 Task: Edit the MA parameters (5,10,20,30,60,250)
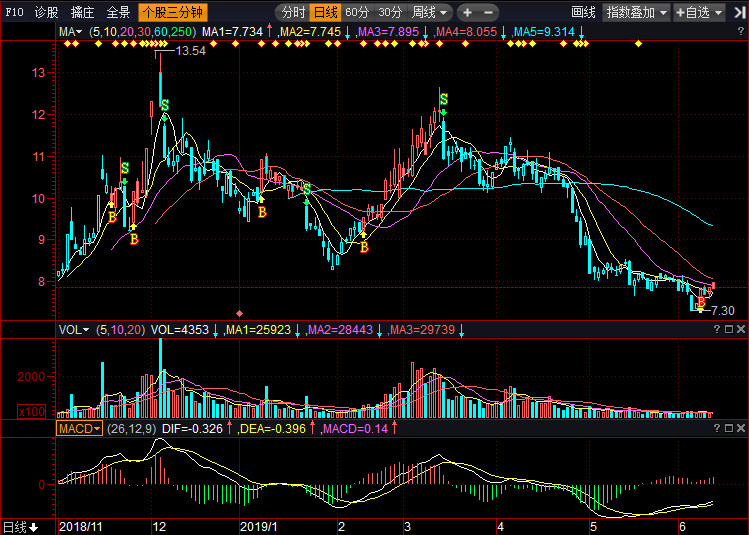pyautogui.click(x=142, y=32)
